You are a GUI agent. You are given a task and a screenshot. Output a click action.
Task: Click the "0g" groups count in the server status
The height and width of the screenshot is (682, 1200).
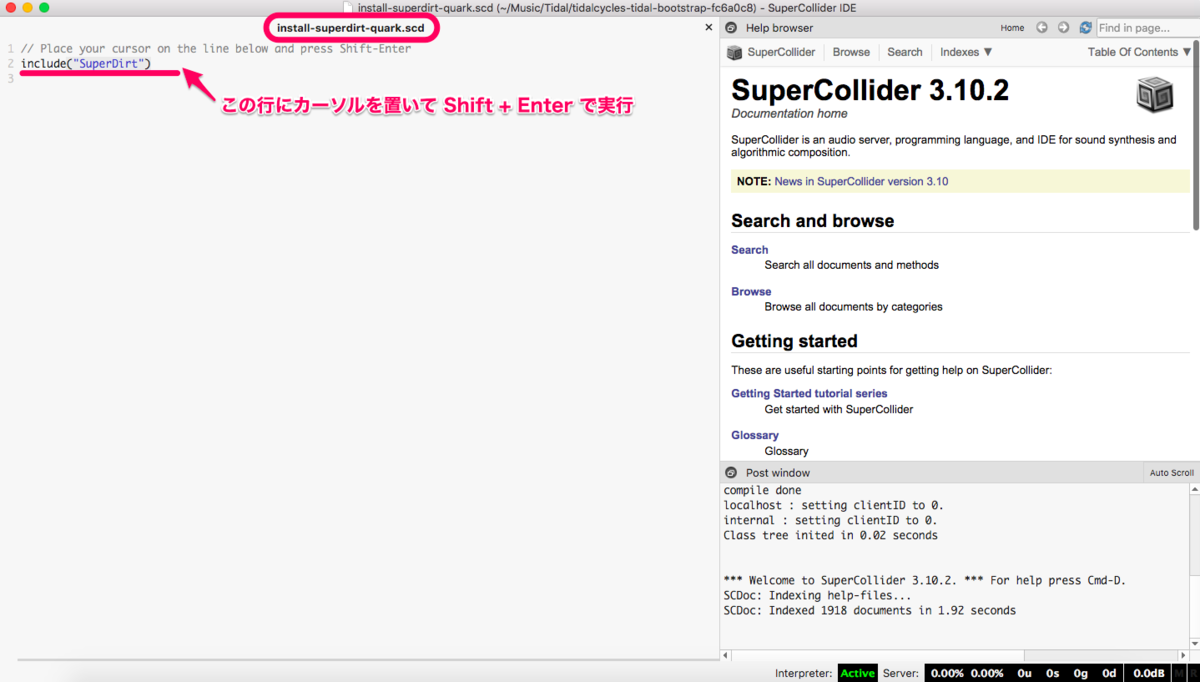[1080, 673]
